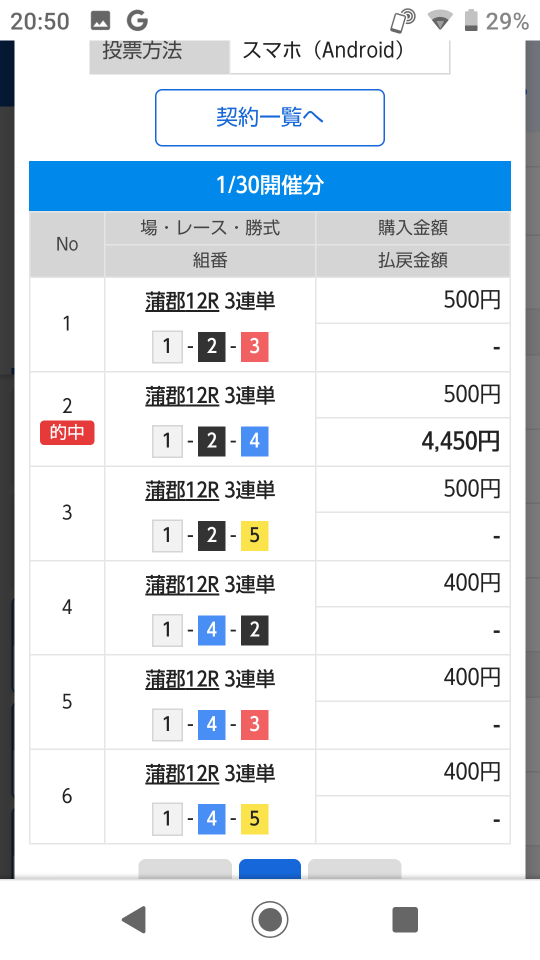Screen dimensions: 540x960
Task: Open 蒲郡12R link in row 3
Action: (x=182, y=489)
